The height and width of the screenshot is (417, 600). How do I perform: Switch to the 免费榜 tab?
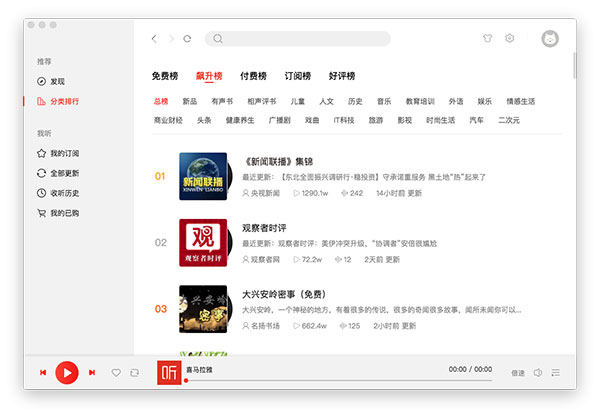click(165, 76)
